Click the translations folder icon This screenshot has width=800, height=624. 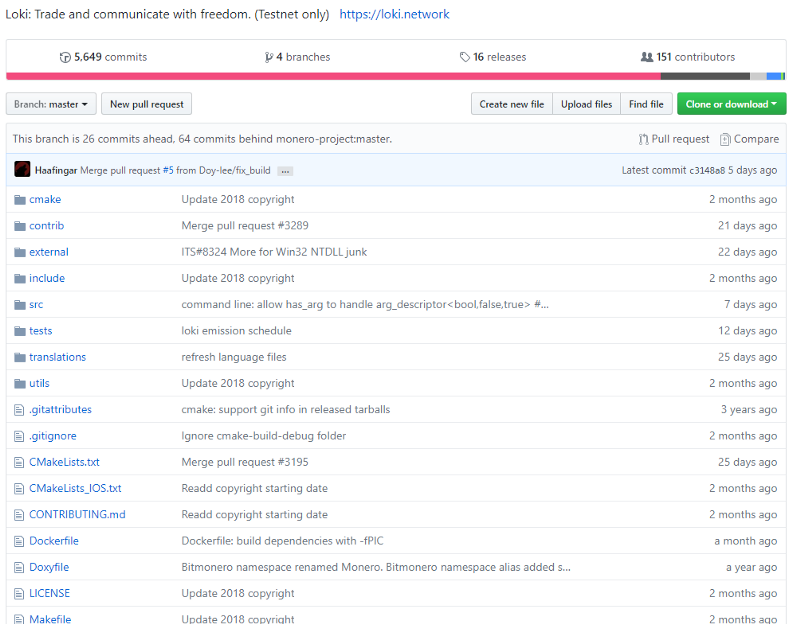[20, 357]
